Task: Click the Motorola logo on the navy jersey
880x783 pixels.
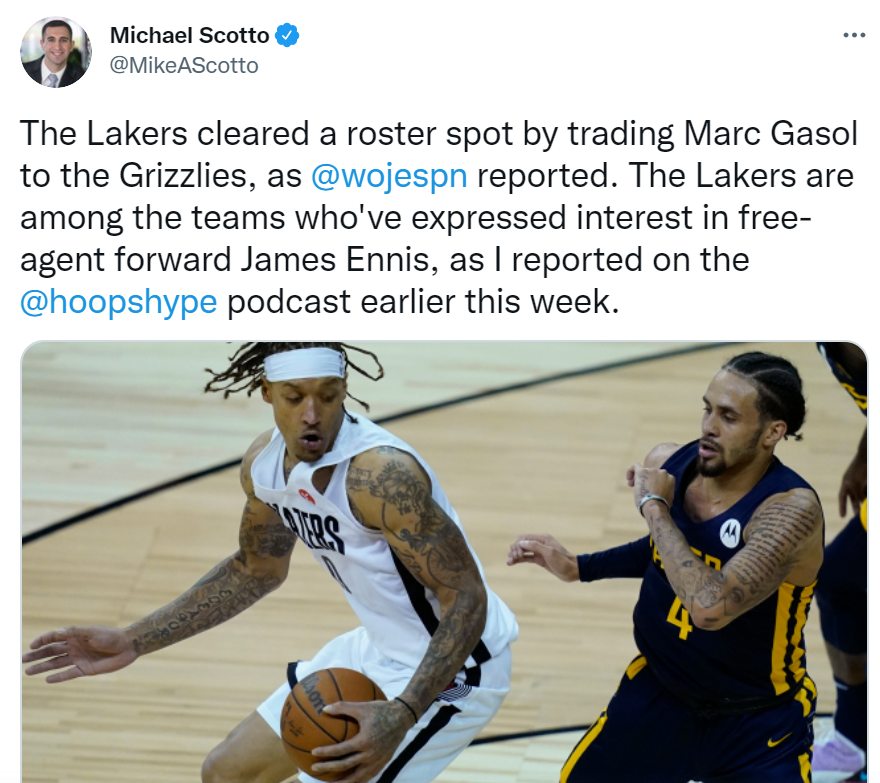Action: click(730, 533)
